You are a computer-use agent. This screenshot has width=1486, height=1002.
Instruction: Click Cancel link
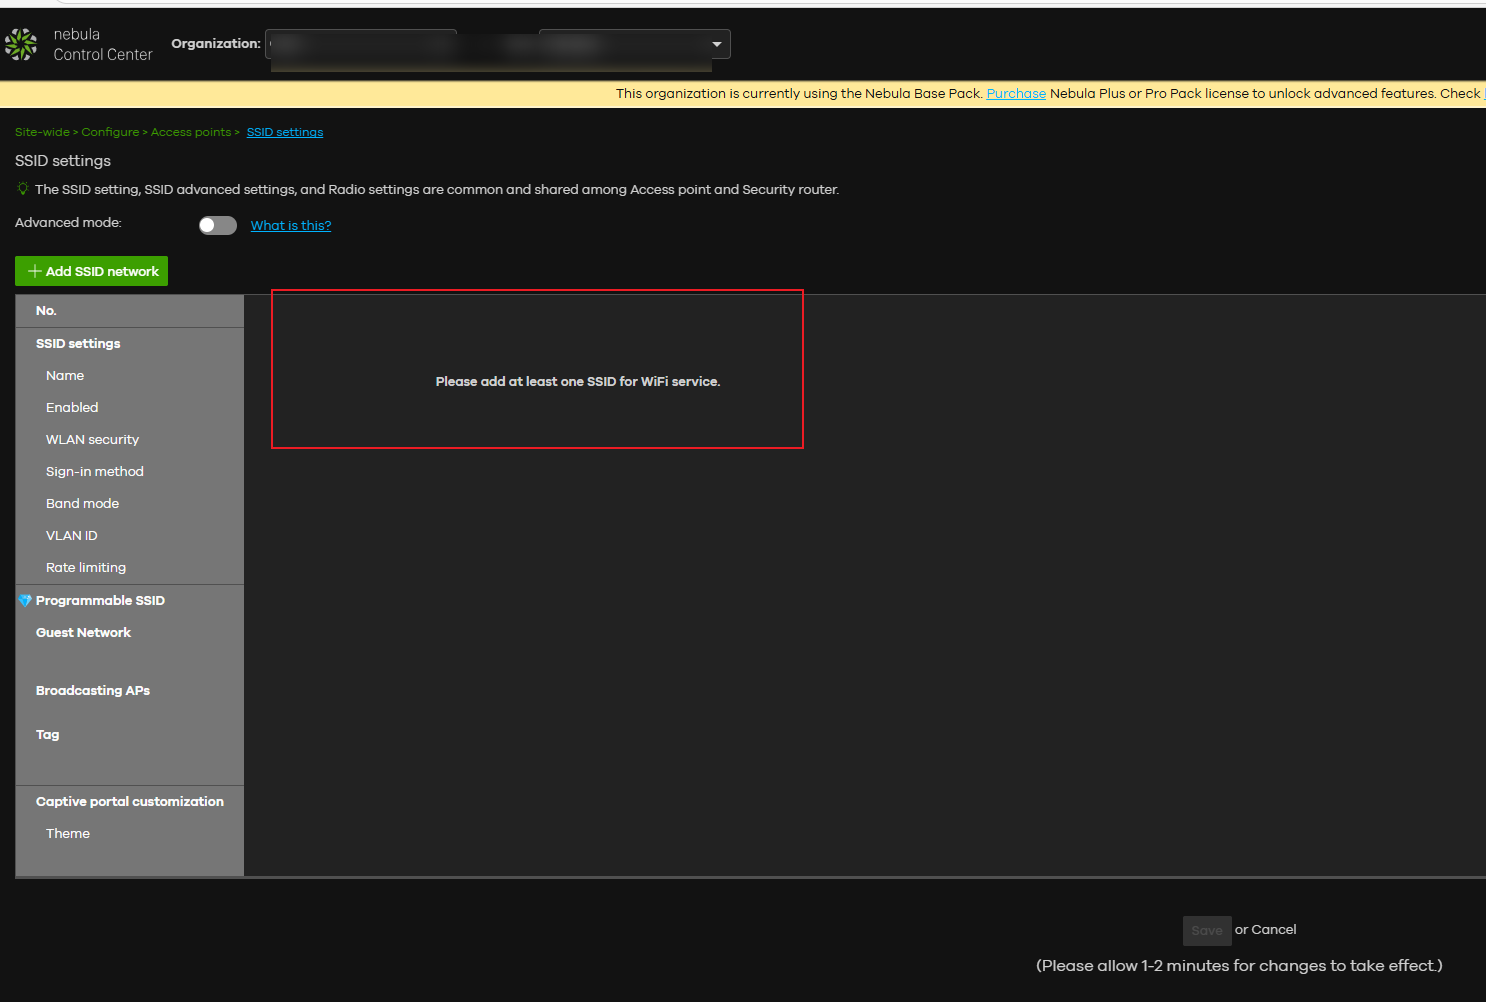[x=1274, y=929]
